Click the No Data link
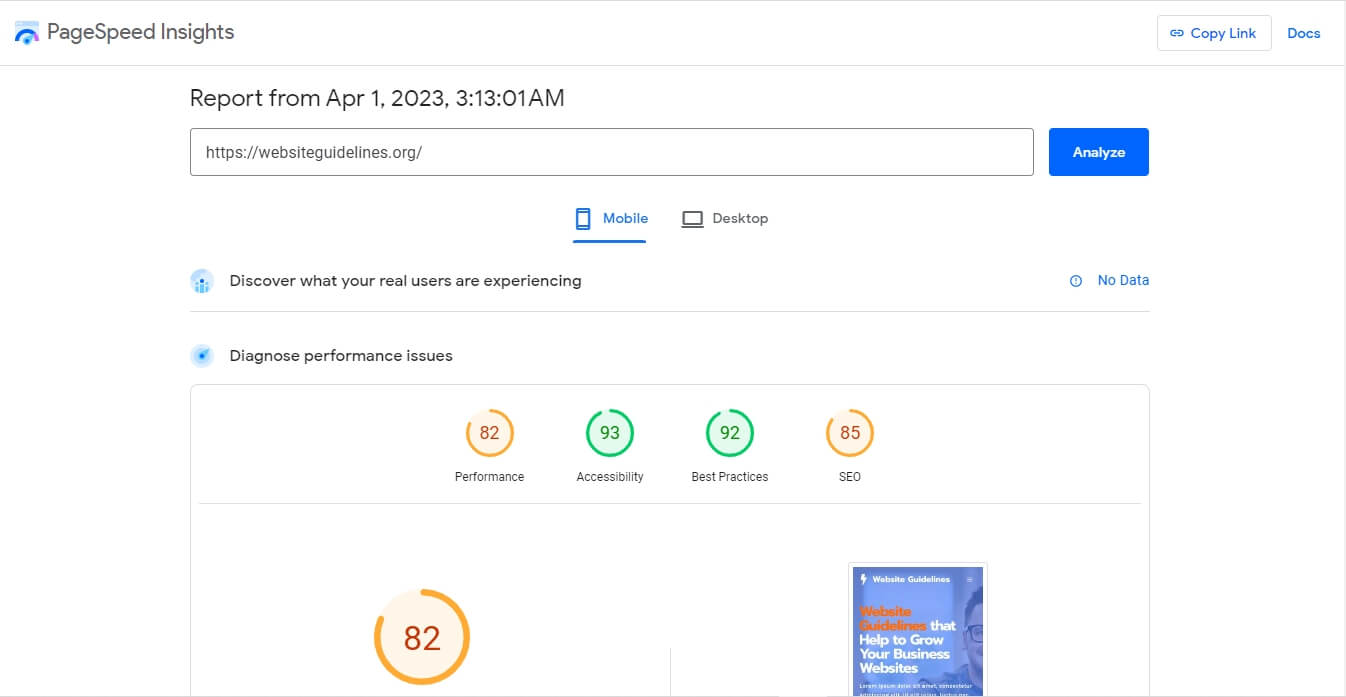 coord(1123,280)
